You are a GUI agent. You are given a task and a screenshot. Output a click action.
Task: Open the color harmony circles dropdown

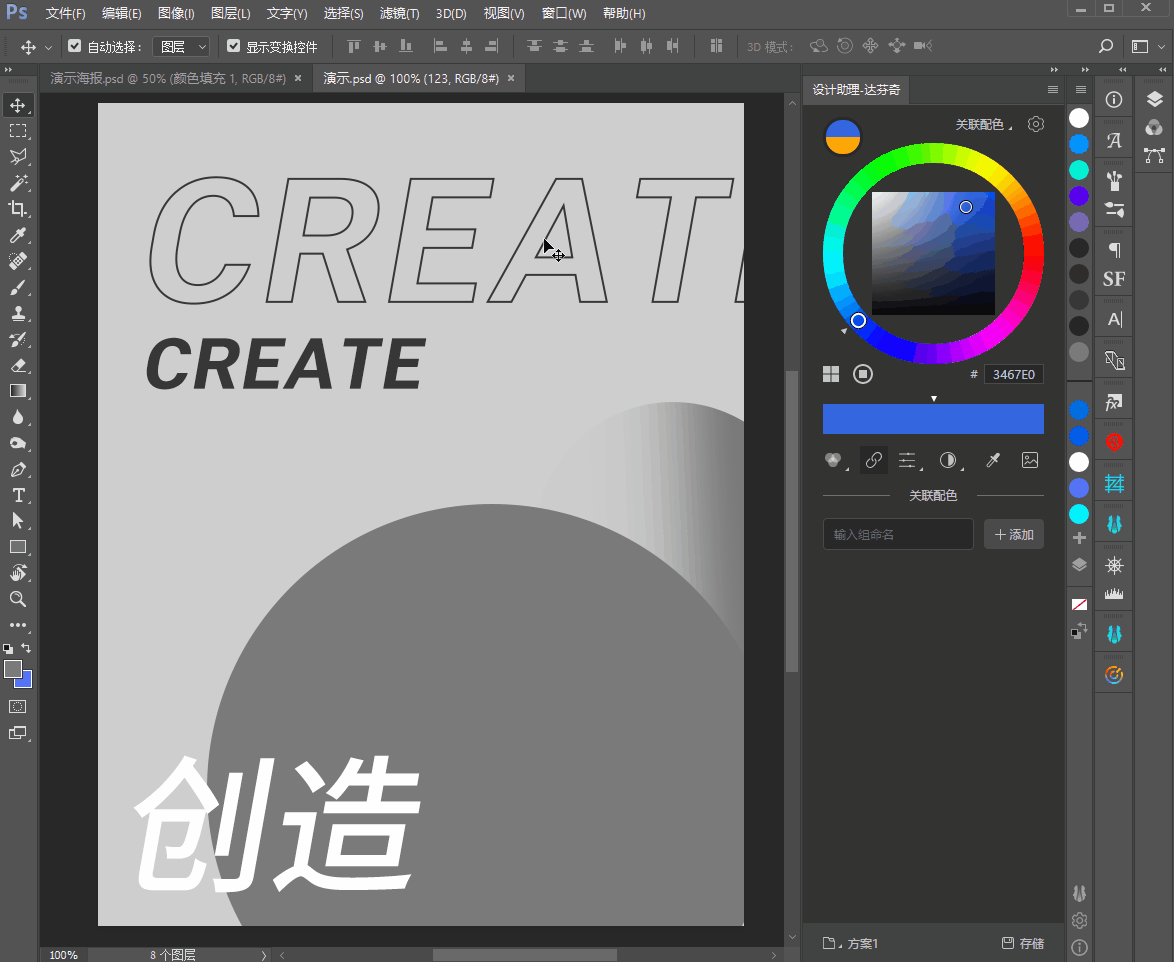tap(836, 460)
